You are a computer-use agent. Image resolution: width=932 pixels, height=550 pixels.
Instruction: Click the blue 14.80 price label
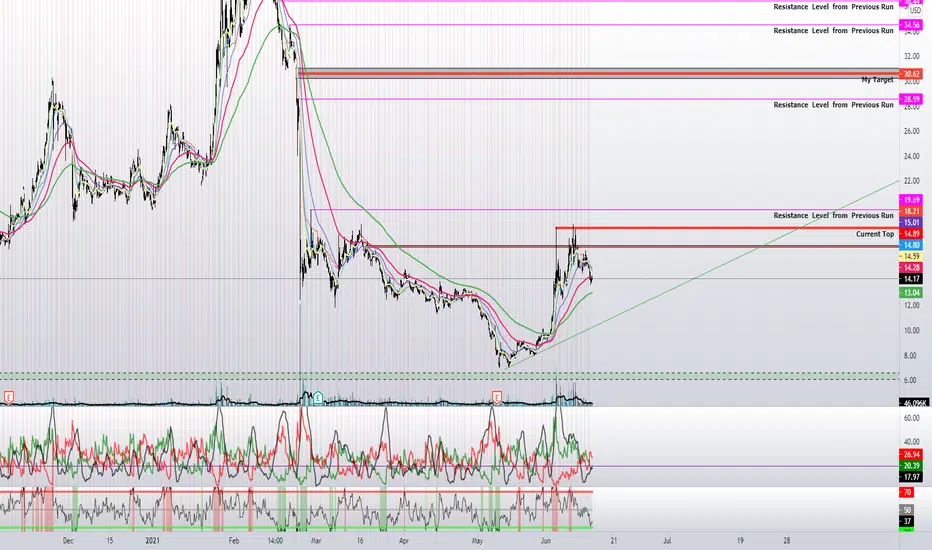[911, 245]
